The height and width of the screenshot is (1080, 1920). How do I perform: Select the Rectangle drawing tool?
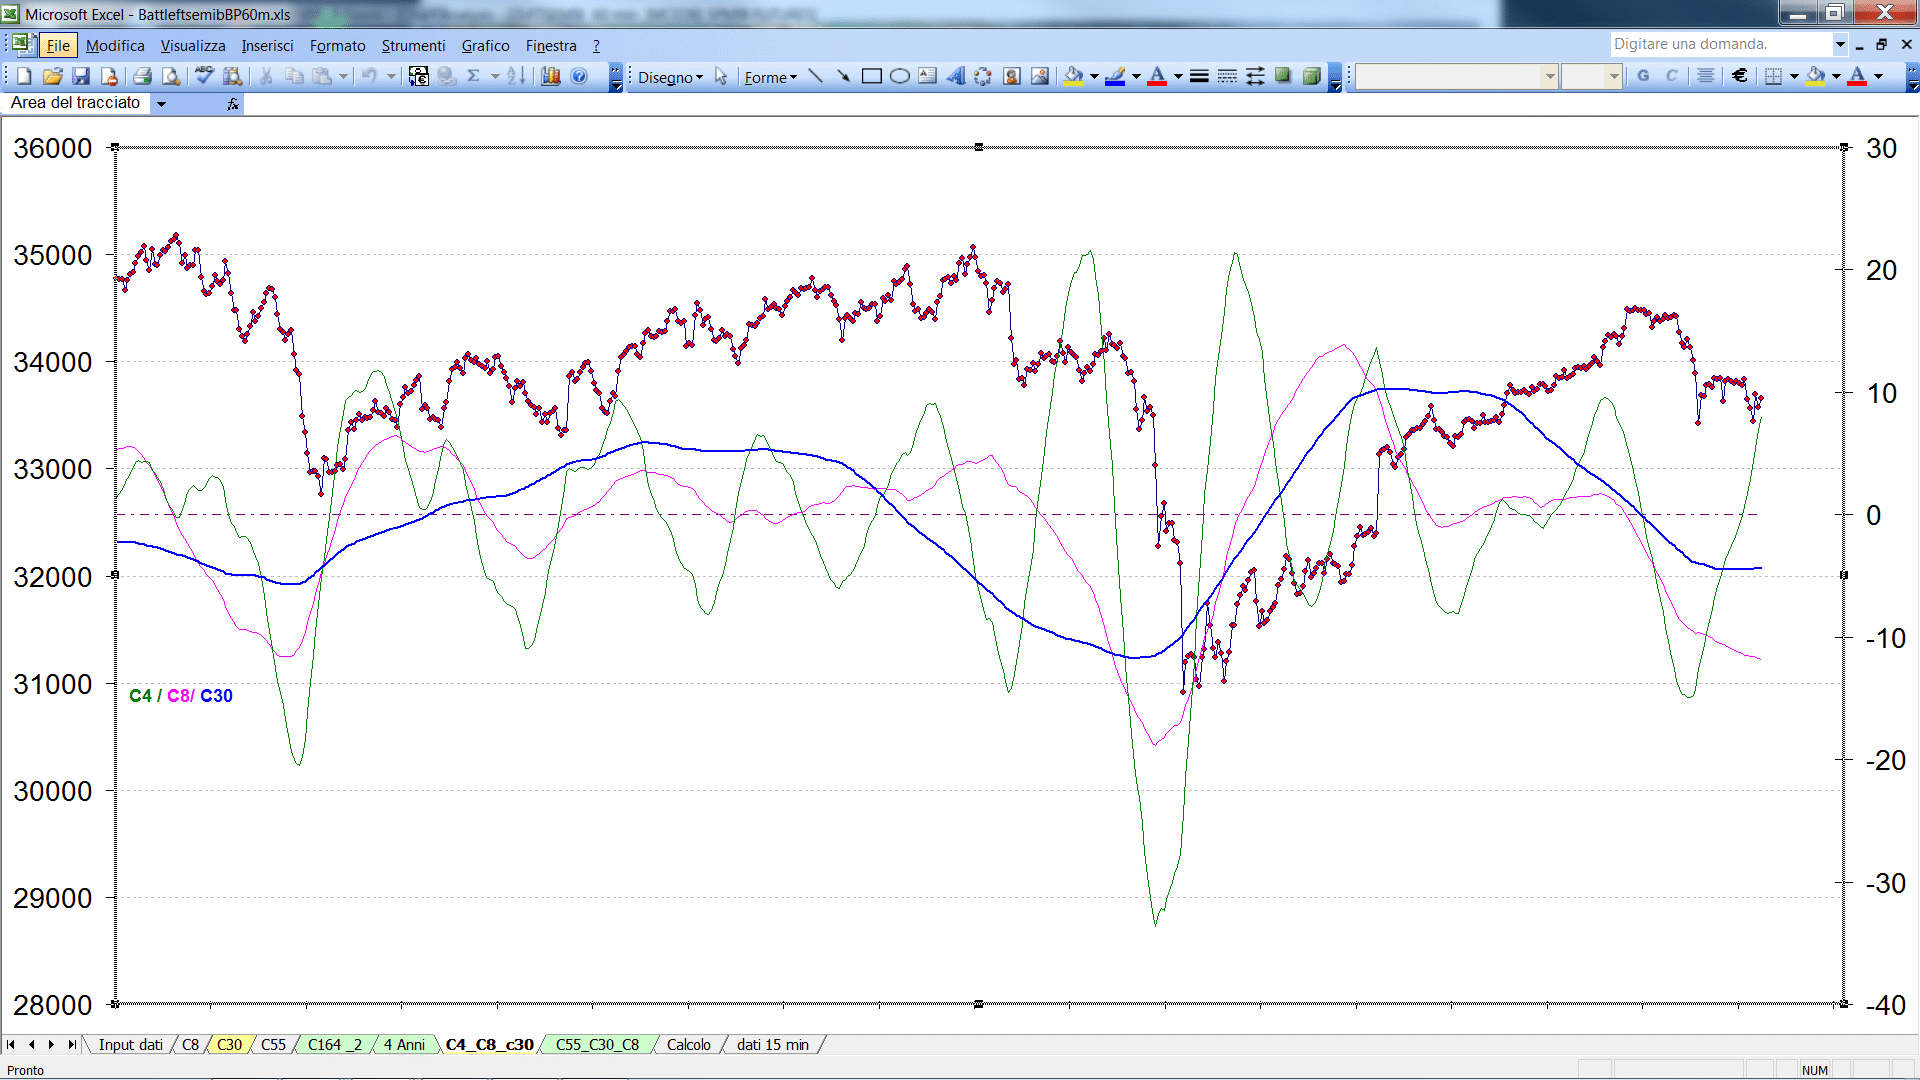click(872, 77)
